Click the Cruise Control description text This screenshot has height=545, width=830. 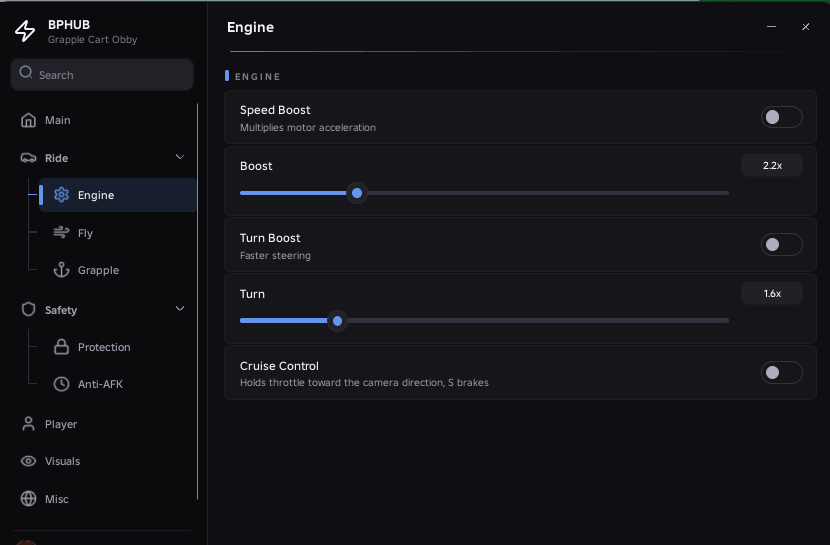coord(364,383)
